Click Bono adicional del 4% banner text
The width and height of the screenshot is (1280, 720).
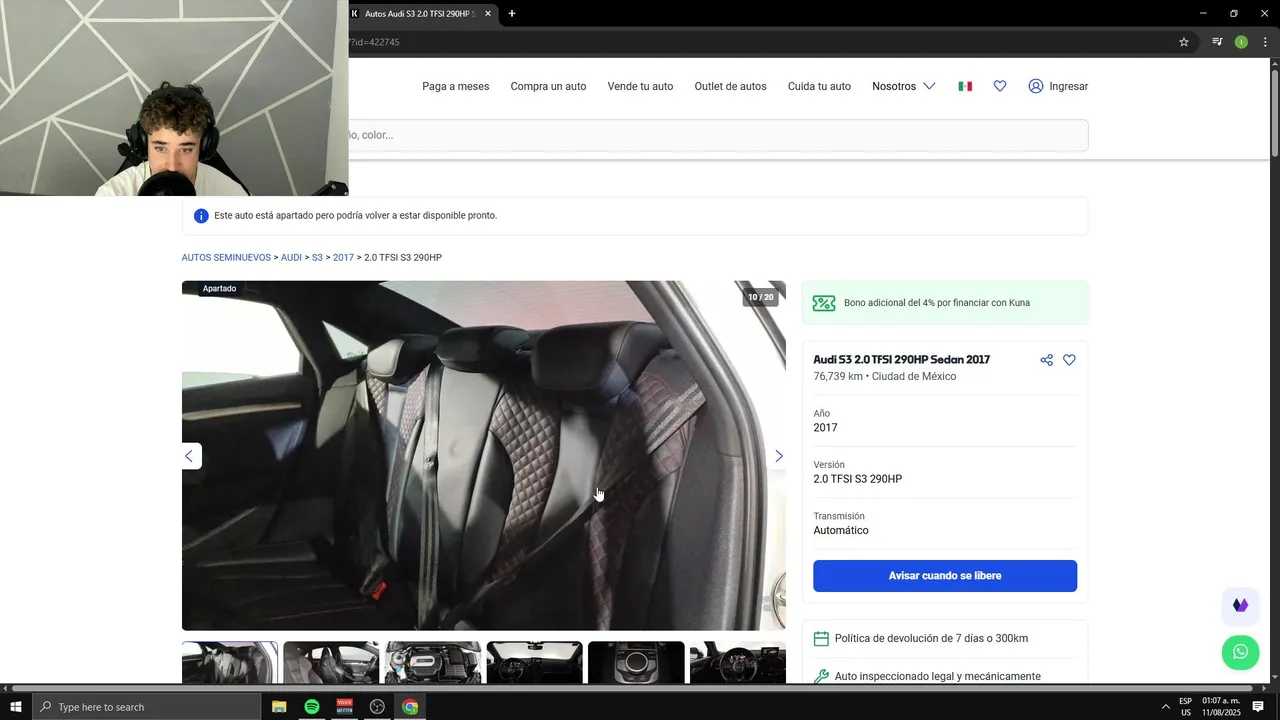937,303
